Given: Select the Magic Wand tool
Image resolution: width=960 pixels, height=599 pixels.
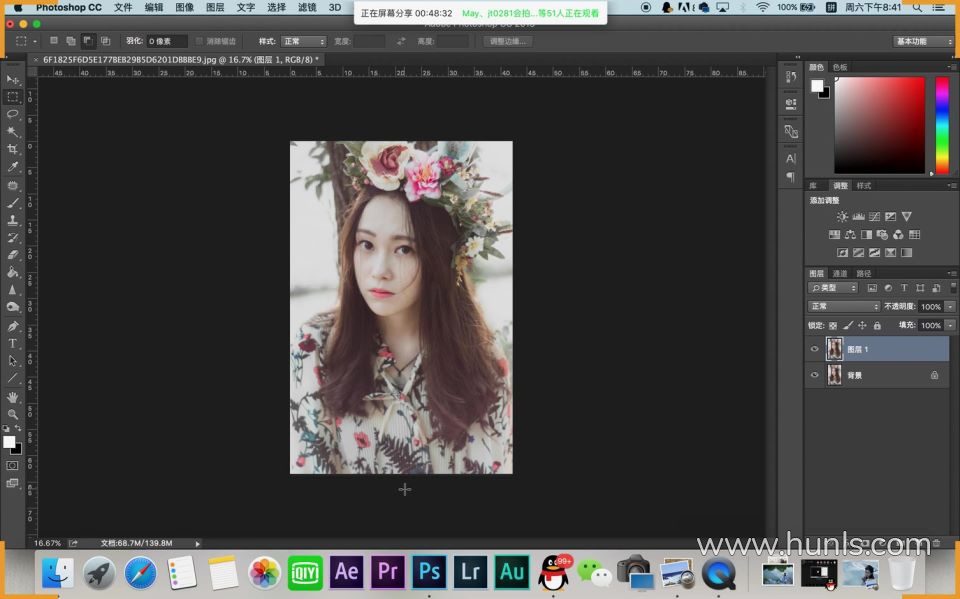Looking at the screenshot, I should 12,131.
